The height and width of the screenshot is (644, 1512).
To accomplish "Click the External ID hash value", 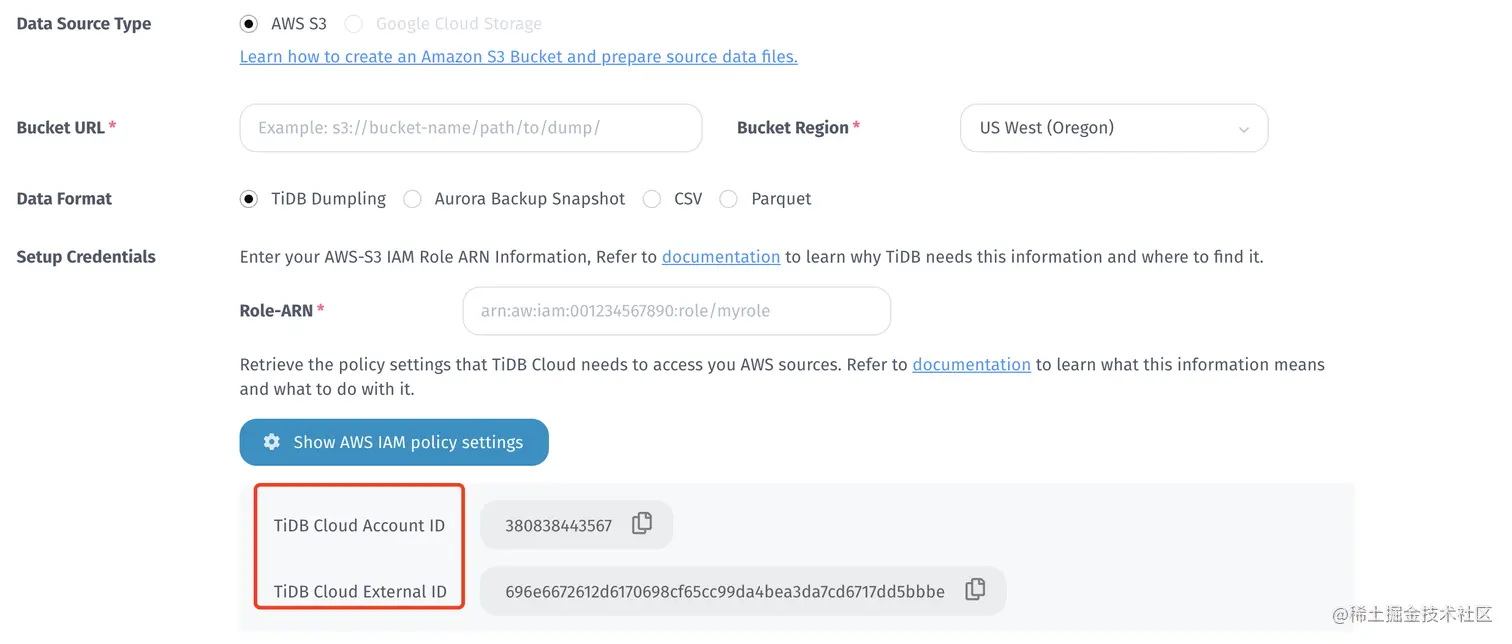I will pyautogui.click(x=724, y=591).
